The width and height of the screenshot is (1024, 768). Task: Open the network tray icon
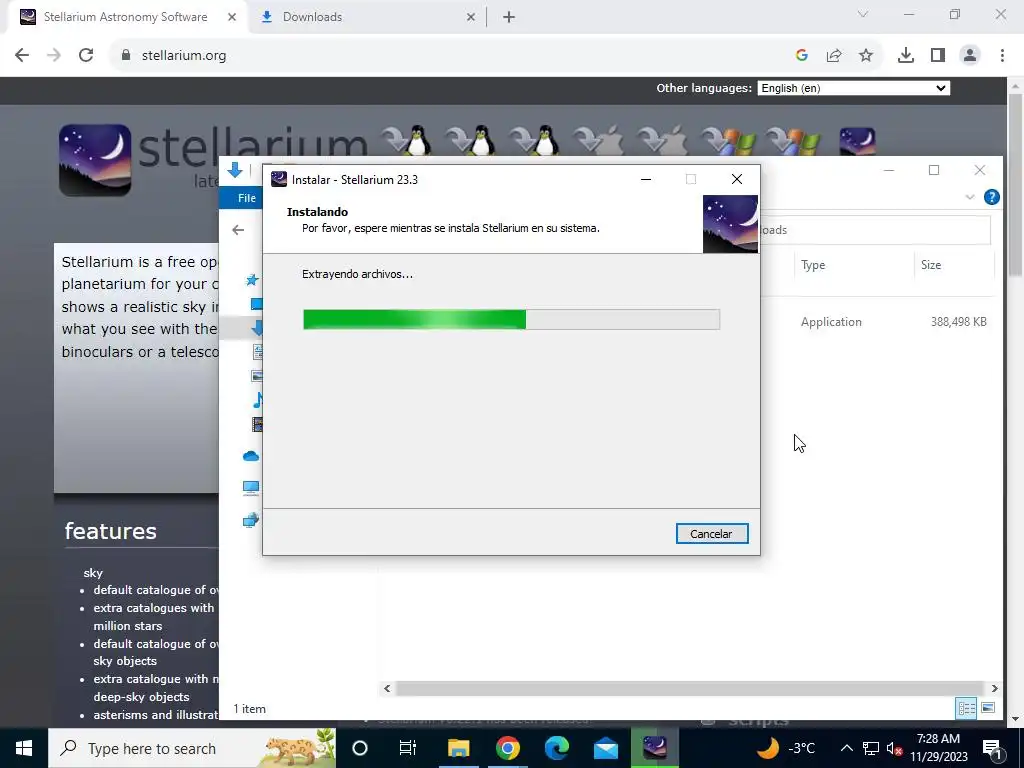871,748
